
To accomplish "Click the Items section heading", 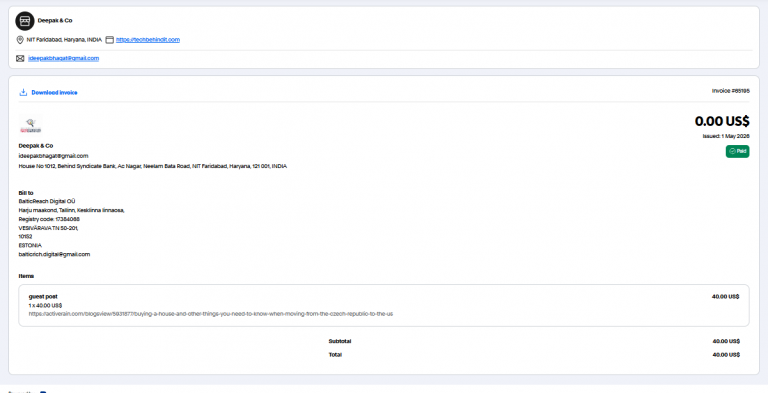I will pyautogui.click(x=26, y=276).
